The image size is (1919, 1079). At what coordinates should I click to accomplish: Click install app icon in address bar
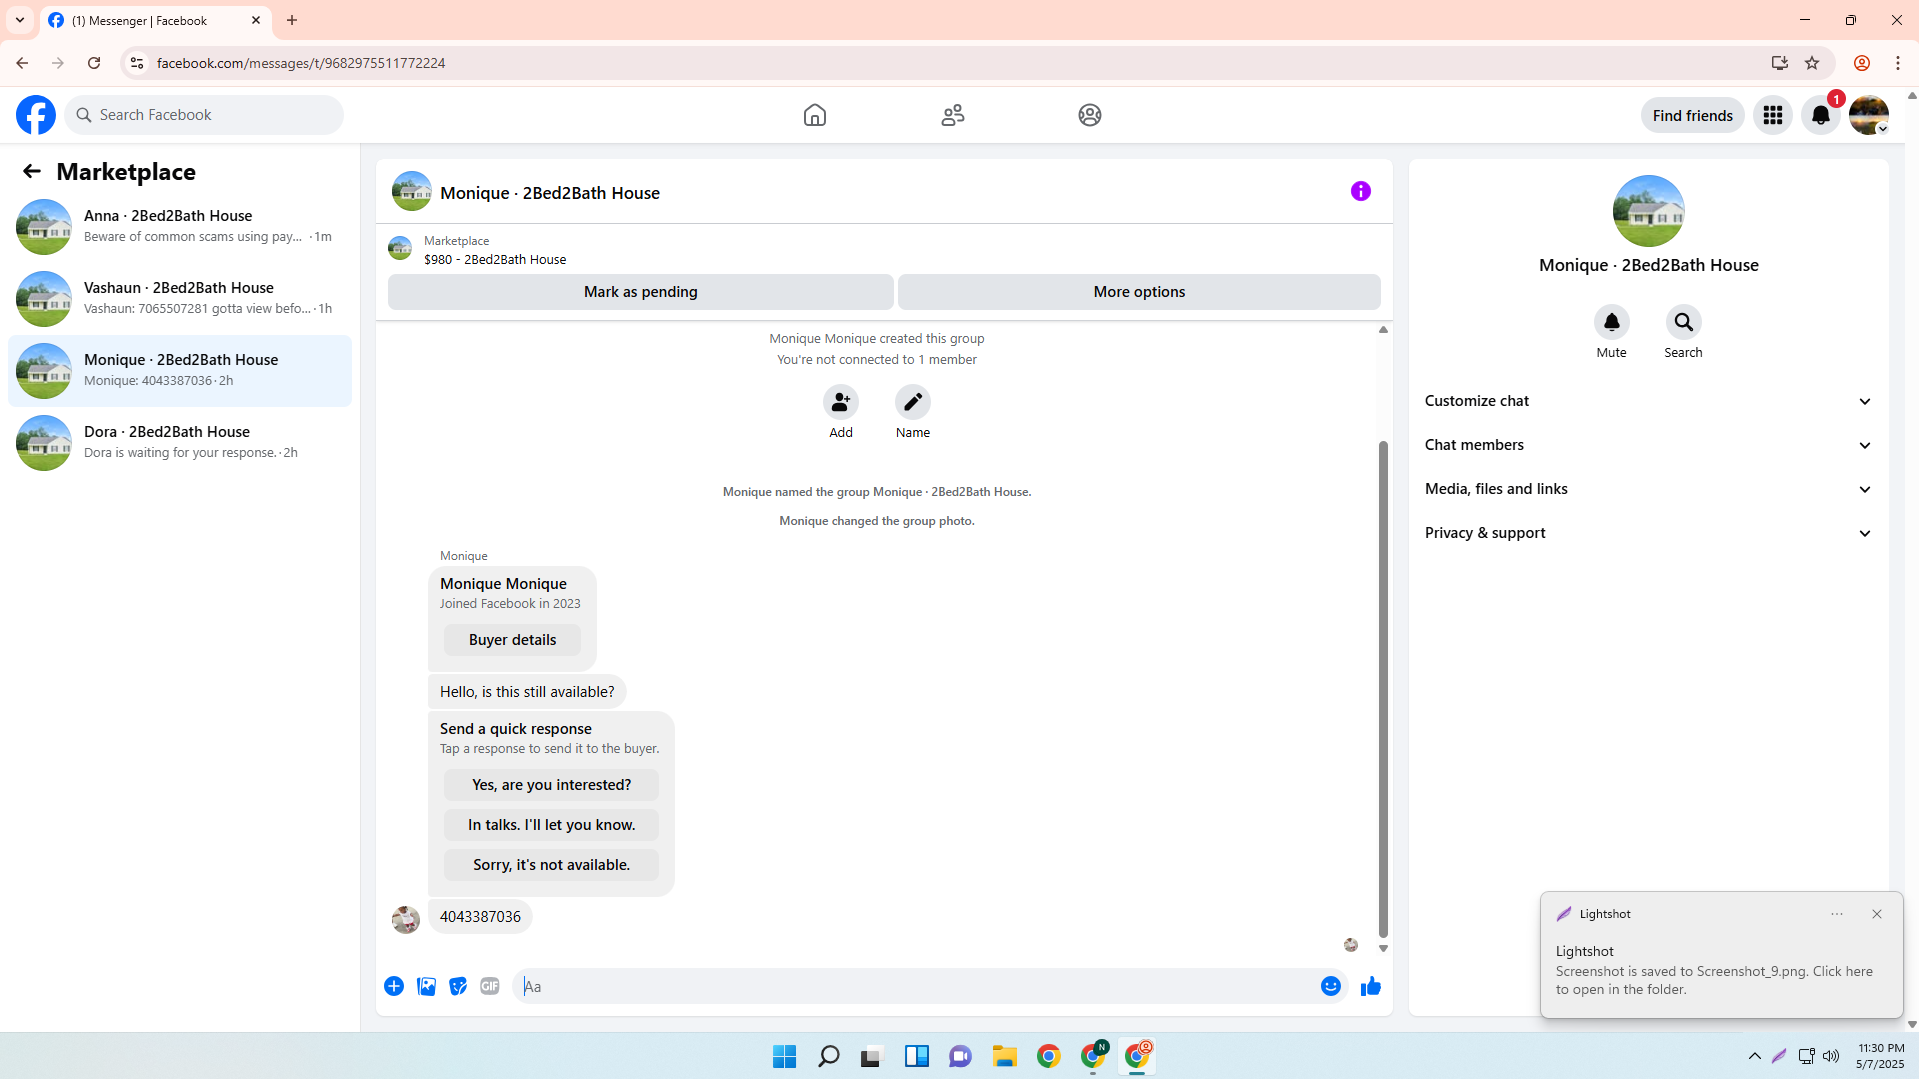(x=1780, y=63)
